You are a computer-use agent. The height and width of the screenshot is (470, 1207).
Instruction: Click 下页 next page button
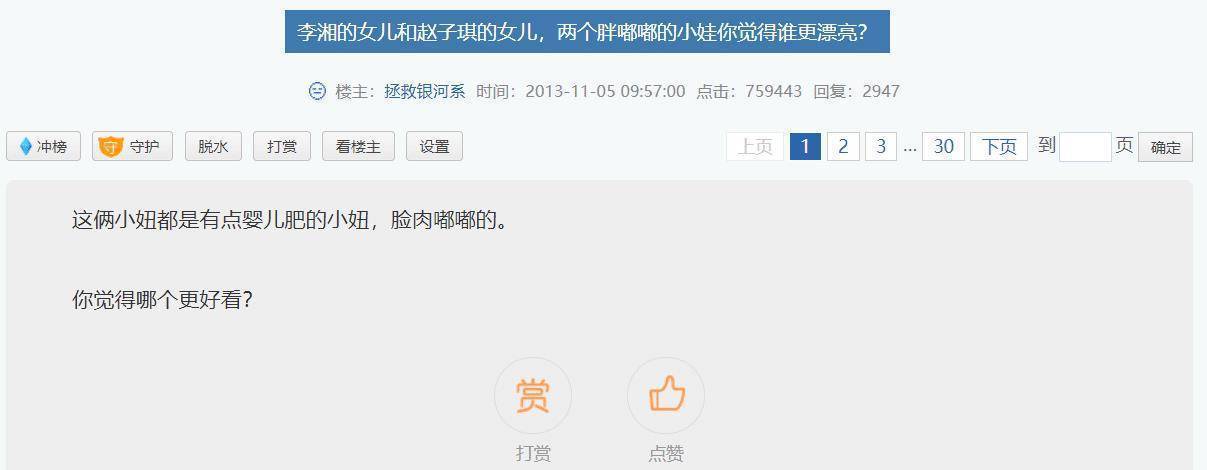(x=999, y=147)
